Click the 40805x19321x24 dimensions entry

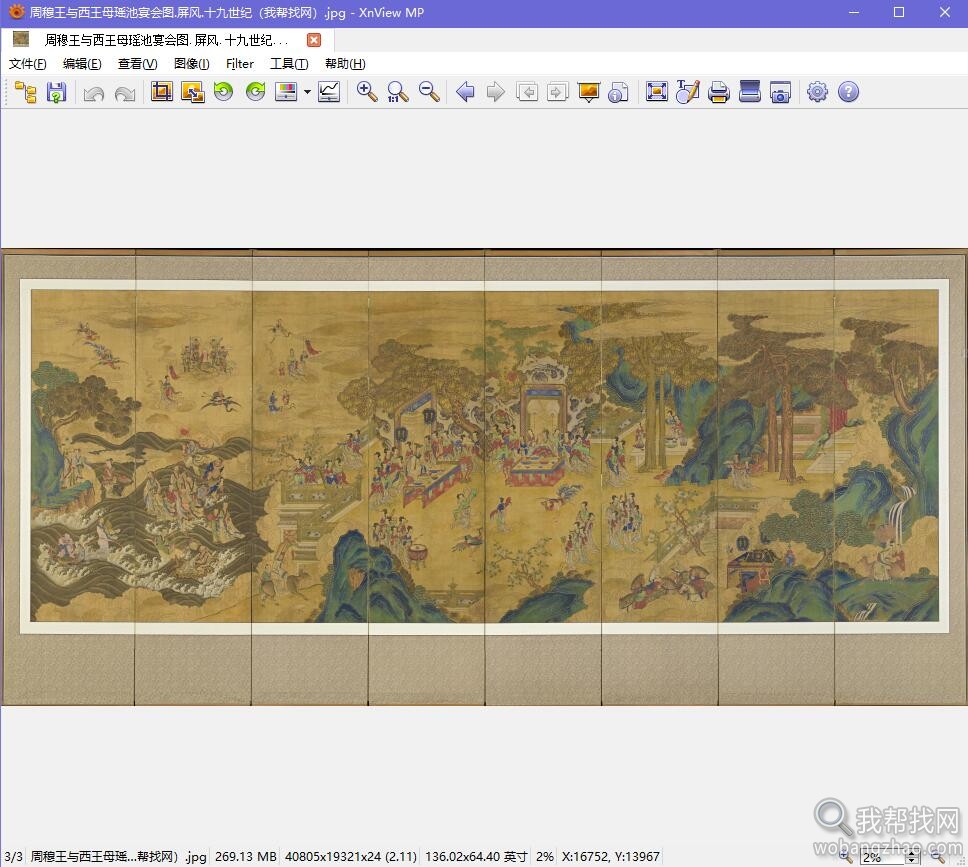(351, 857)
